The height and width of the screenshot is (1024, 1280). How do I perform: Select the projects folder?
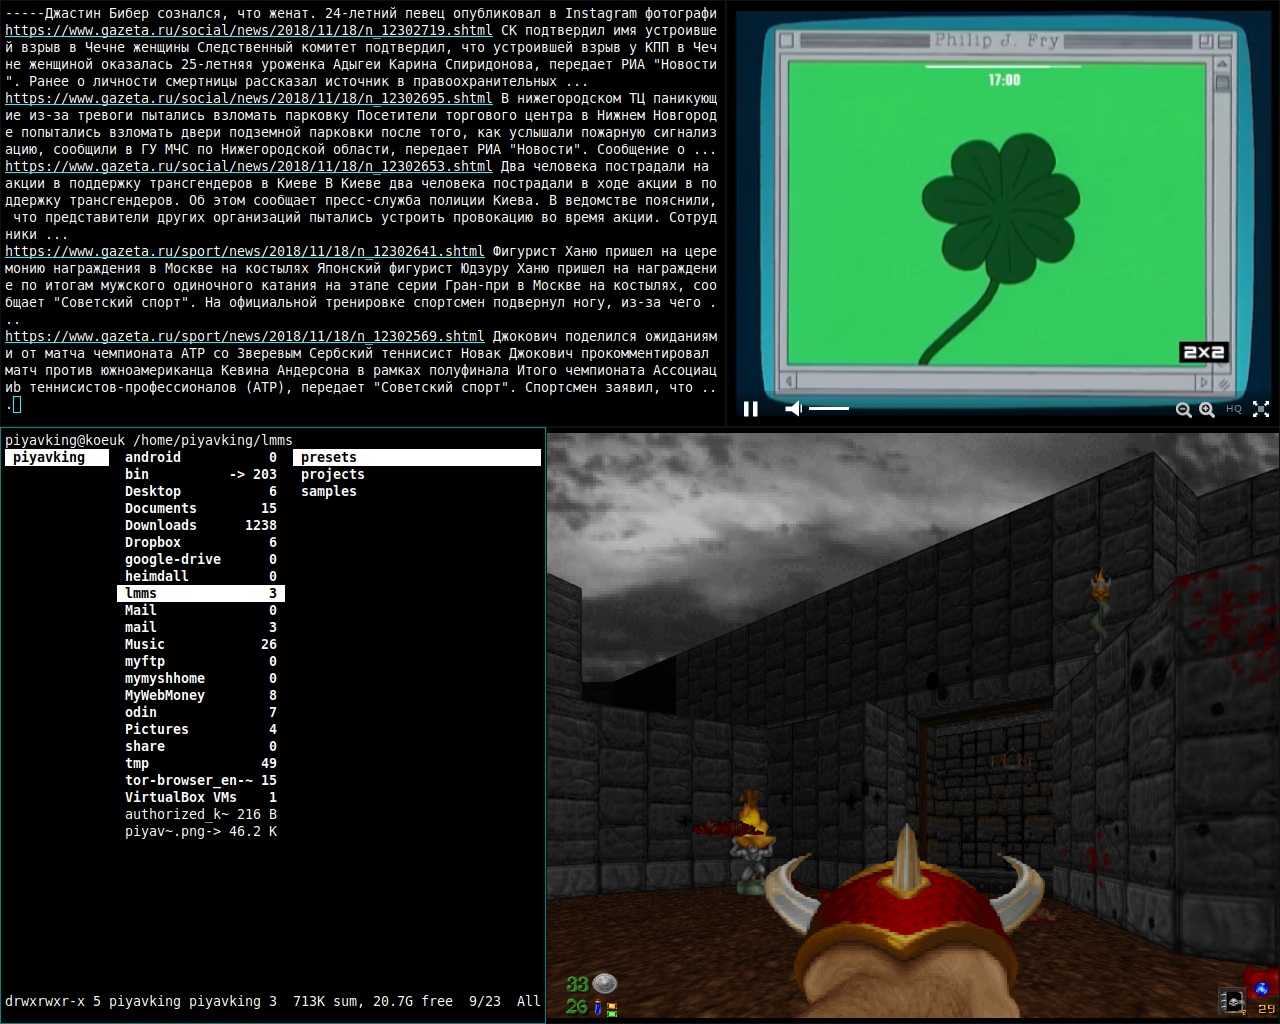click(x=332, y=475)
